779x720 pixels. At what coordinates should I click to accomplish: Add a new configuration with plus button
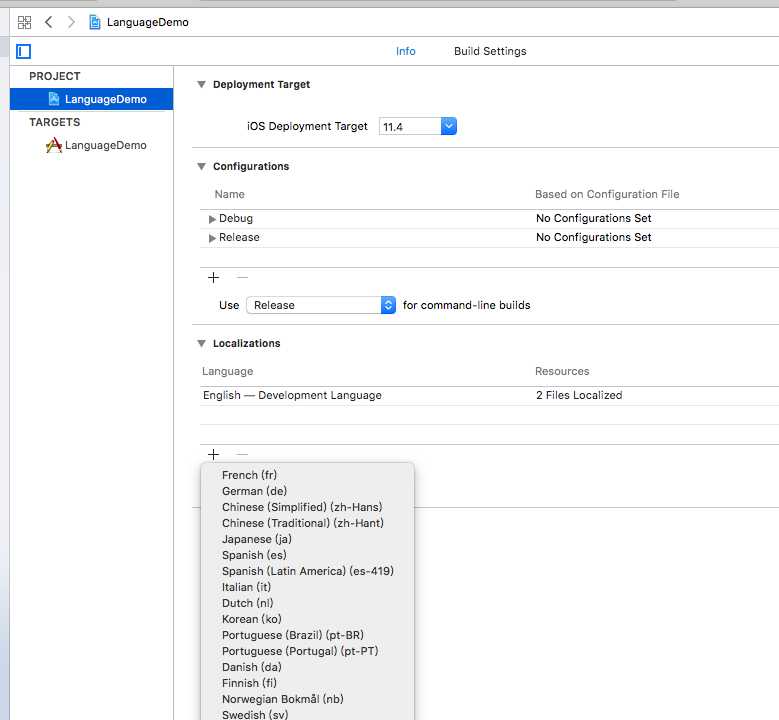point(214,277)
